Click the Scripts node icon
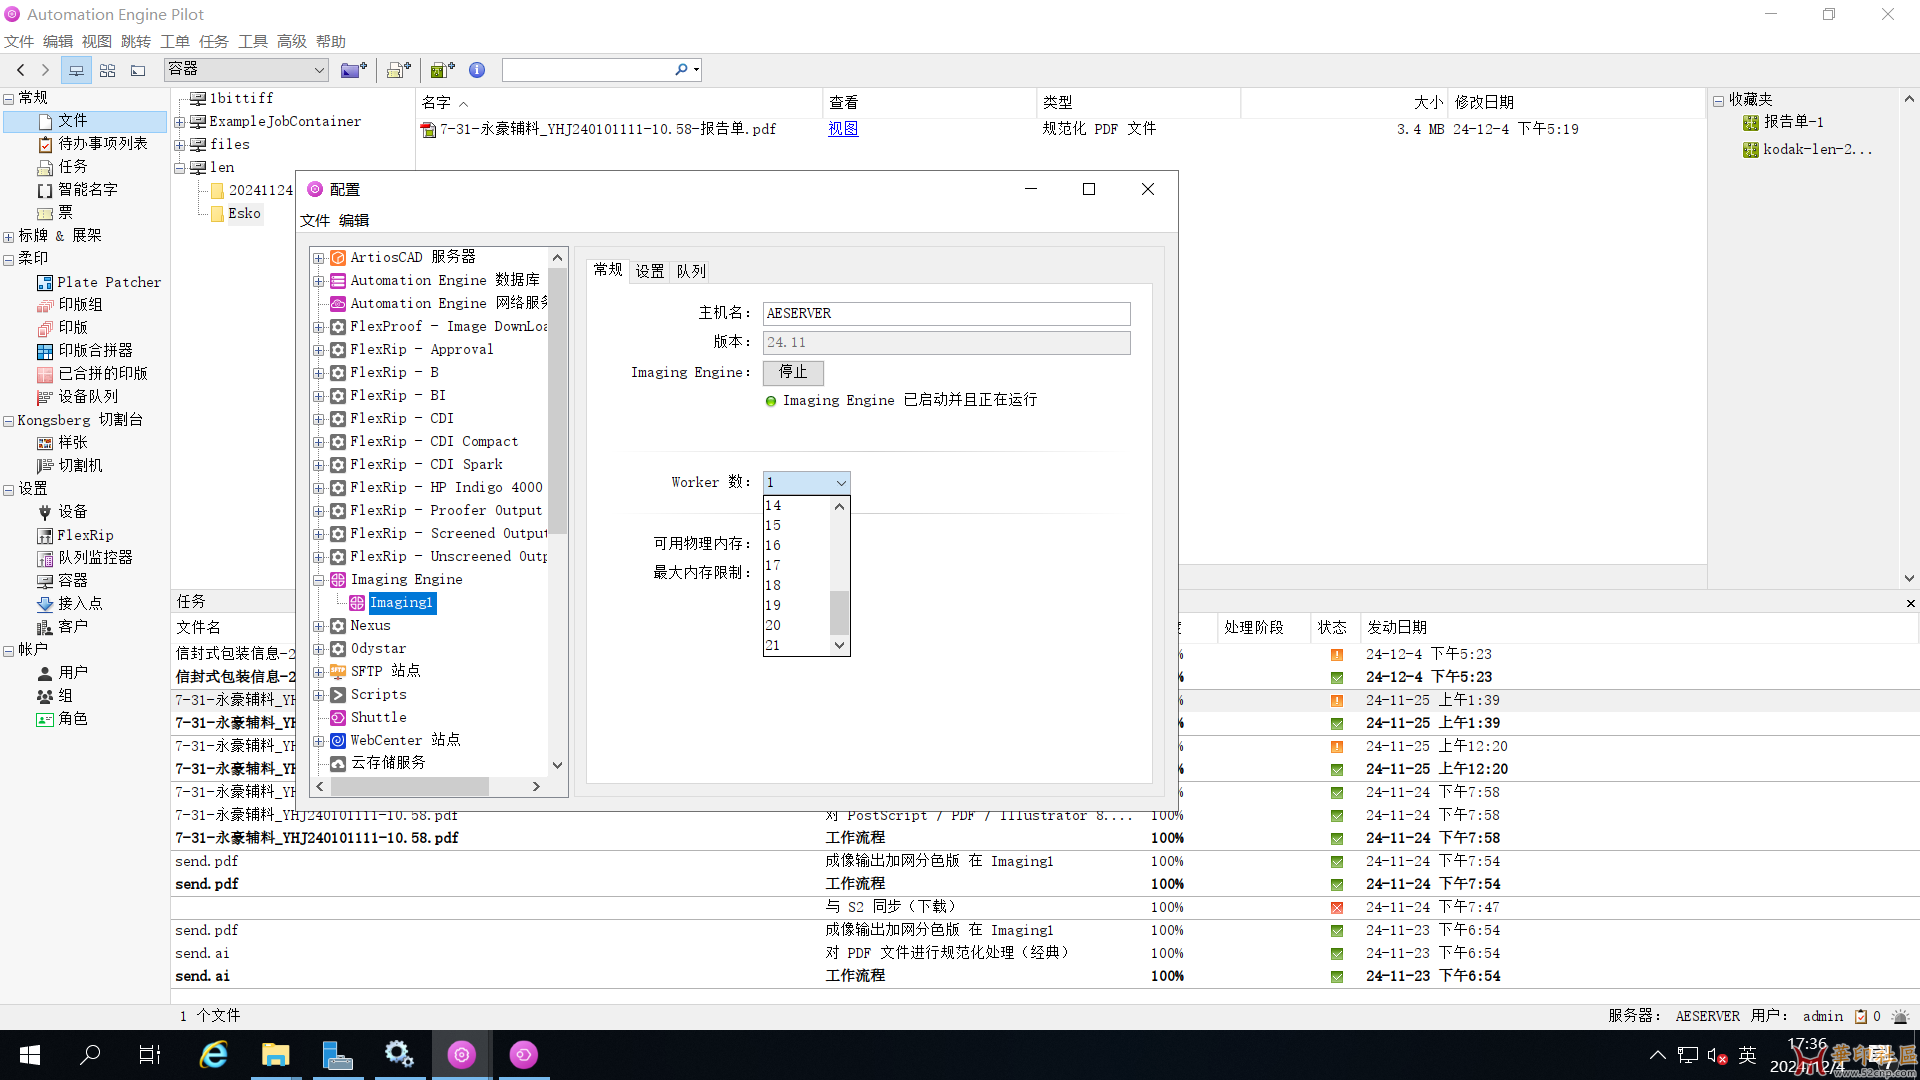Screen dimensions: 1920x1080 click(338, 695)
